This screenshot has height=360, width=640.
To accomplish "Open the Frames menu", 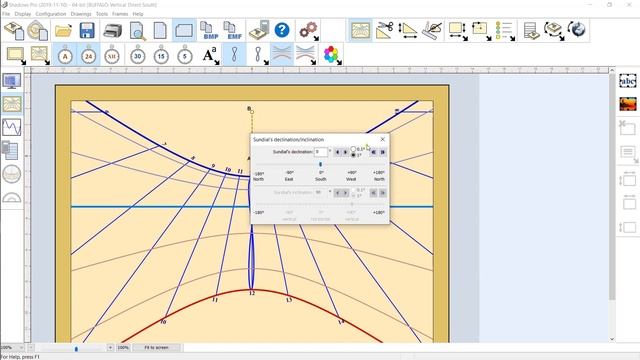I will [x=120, y=14].
